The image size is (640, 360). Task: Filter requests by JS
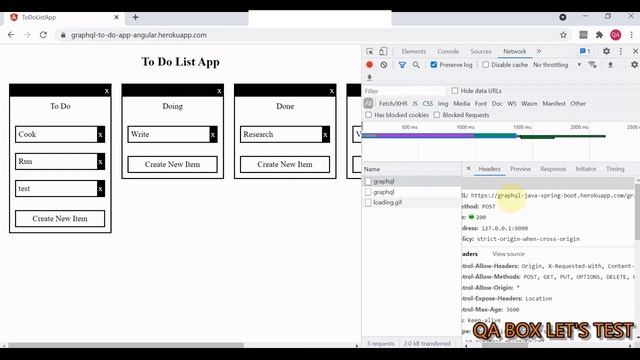tap(415, 104)
